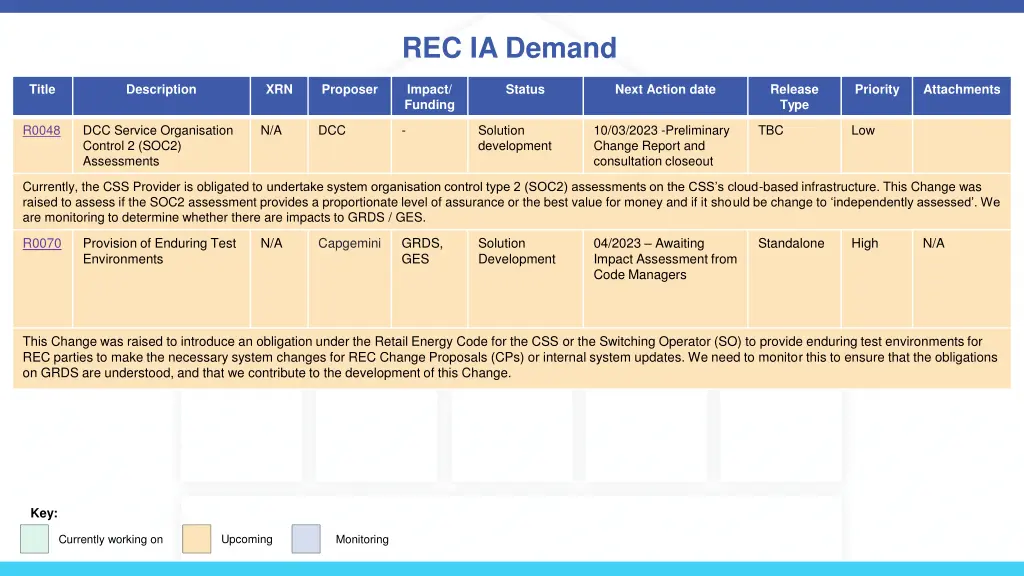Click the 'Status' column header
1024x576 pixels.
(x=525, y=96)
